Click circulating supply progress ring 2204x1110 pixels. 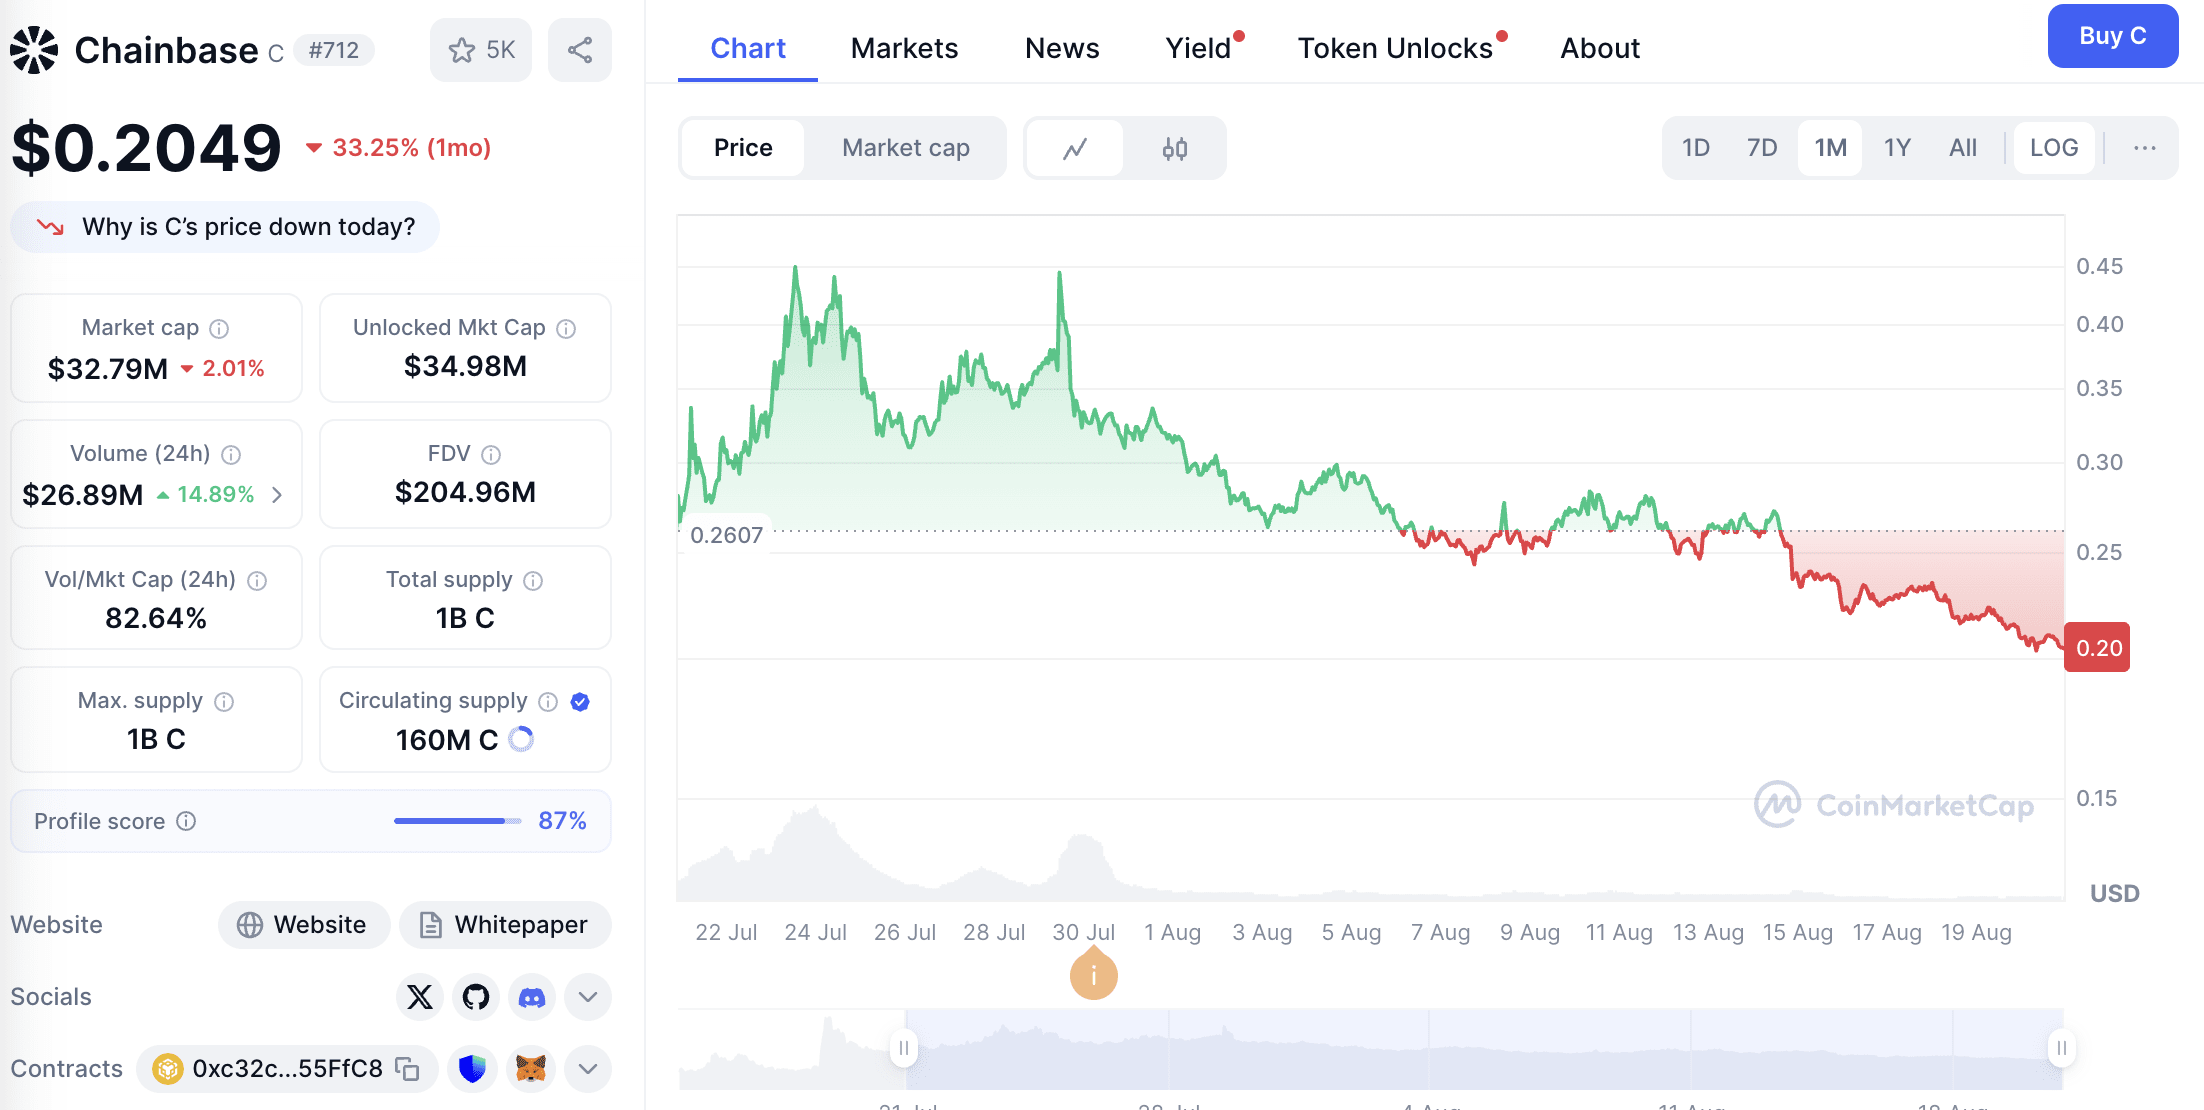(x=521, y=739)
